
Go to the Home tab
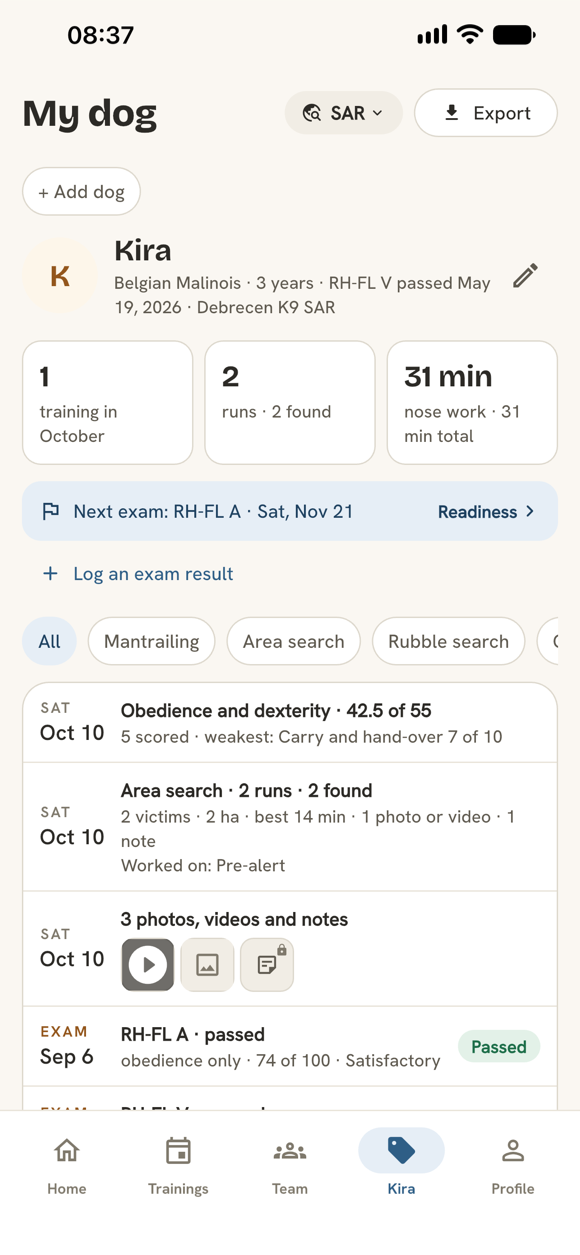pos(67,1165)
